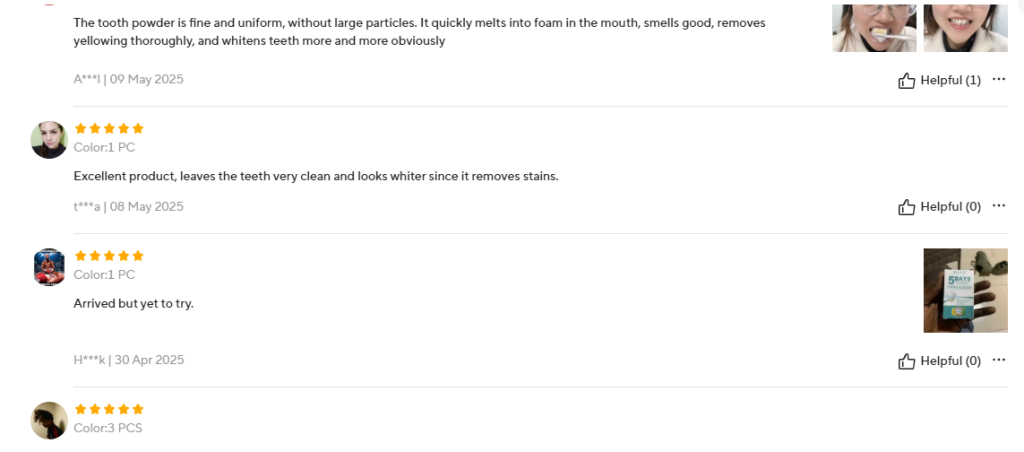1024x452 pixels.
Task: Click five-star rating of H***k's review
Action: point(109,256)
